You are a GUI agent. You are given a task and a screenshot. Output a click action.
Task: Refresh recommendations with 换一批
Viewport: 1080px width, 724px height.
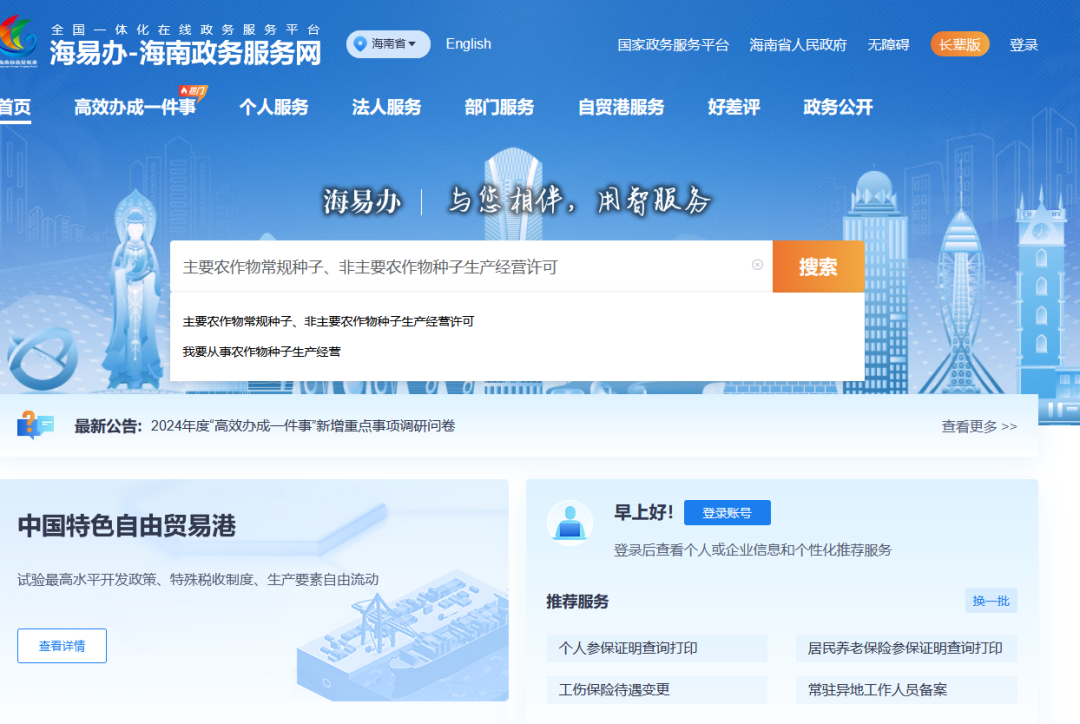[x=990, y=601]
